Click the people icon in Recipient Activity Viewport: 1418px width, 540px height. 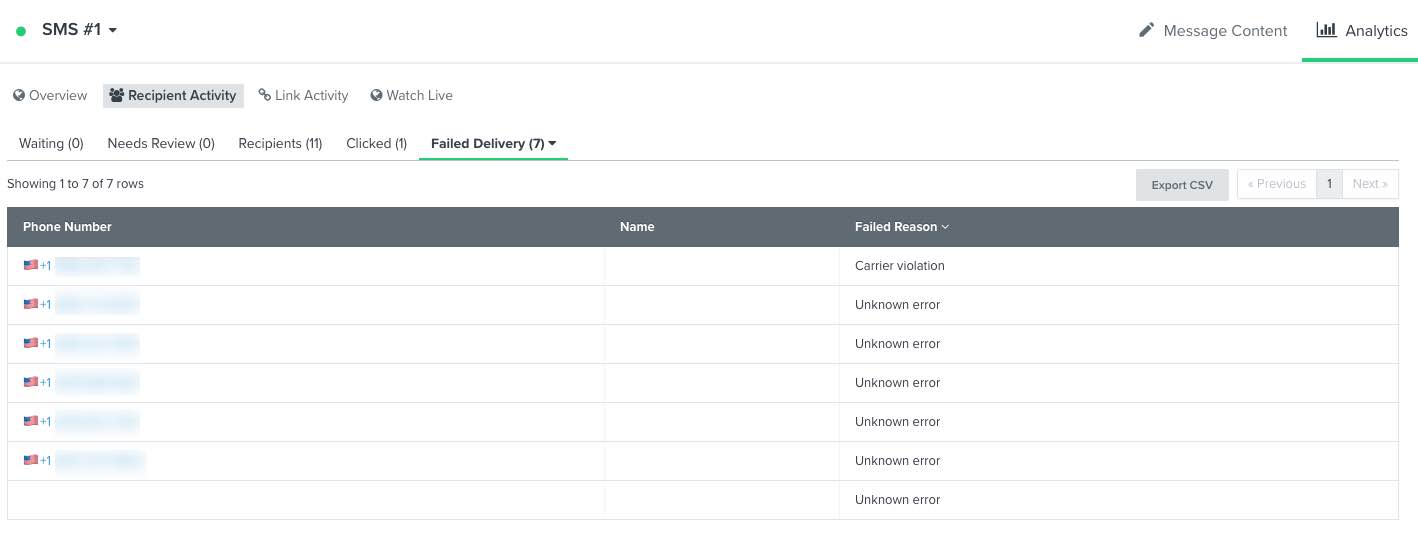tap(117, 96)
